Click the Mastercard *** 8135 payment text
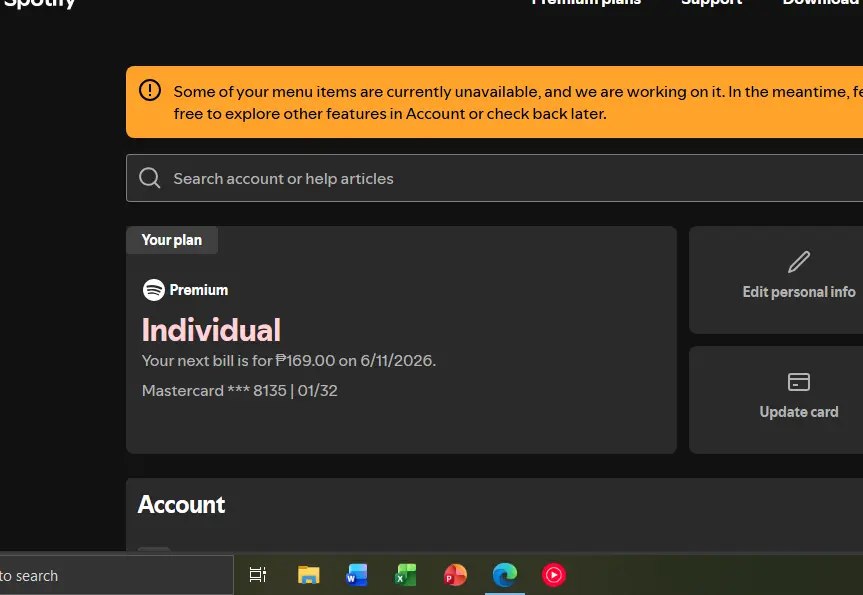This screenshot has height=595, width=863. [x=239, y=391]
